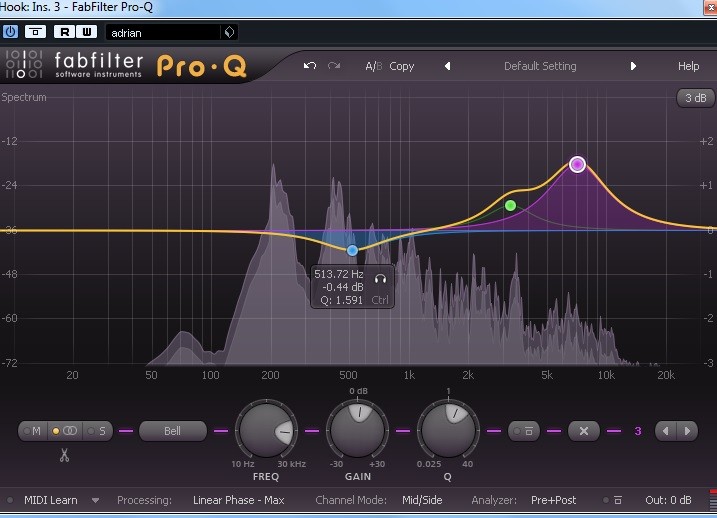Click the Q knob
The width and height of the screenshot is (717, 518).
(x=448, y=430)
